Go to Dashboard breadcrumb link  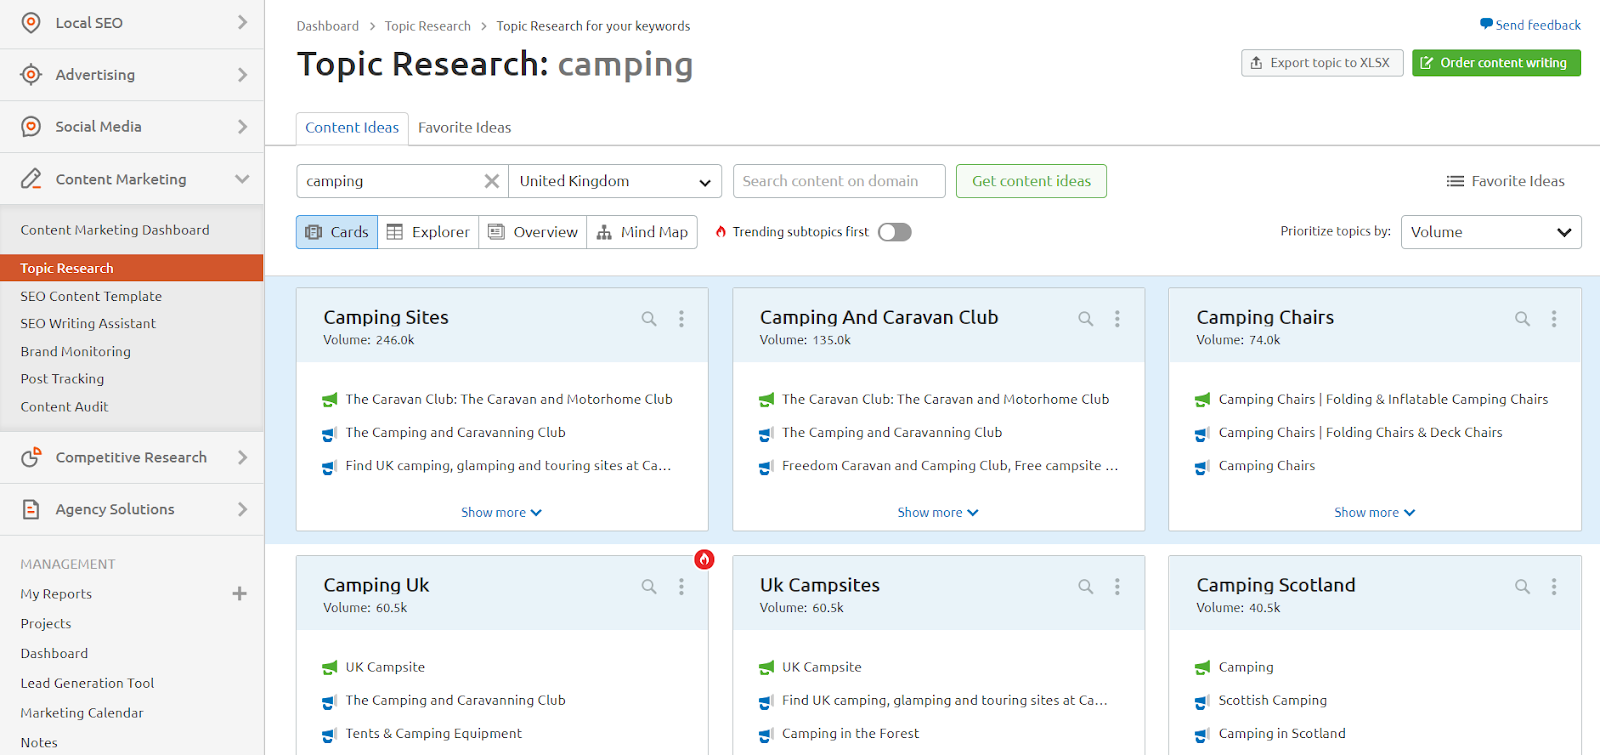[327, 26]
